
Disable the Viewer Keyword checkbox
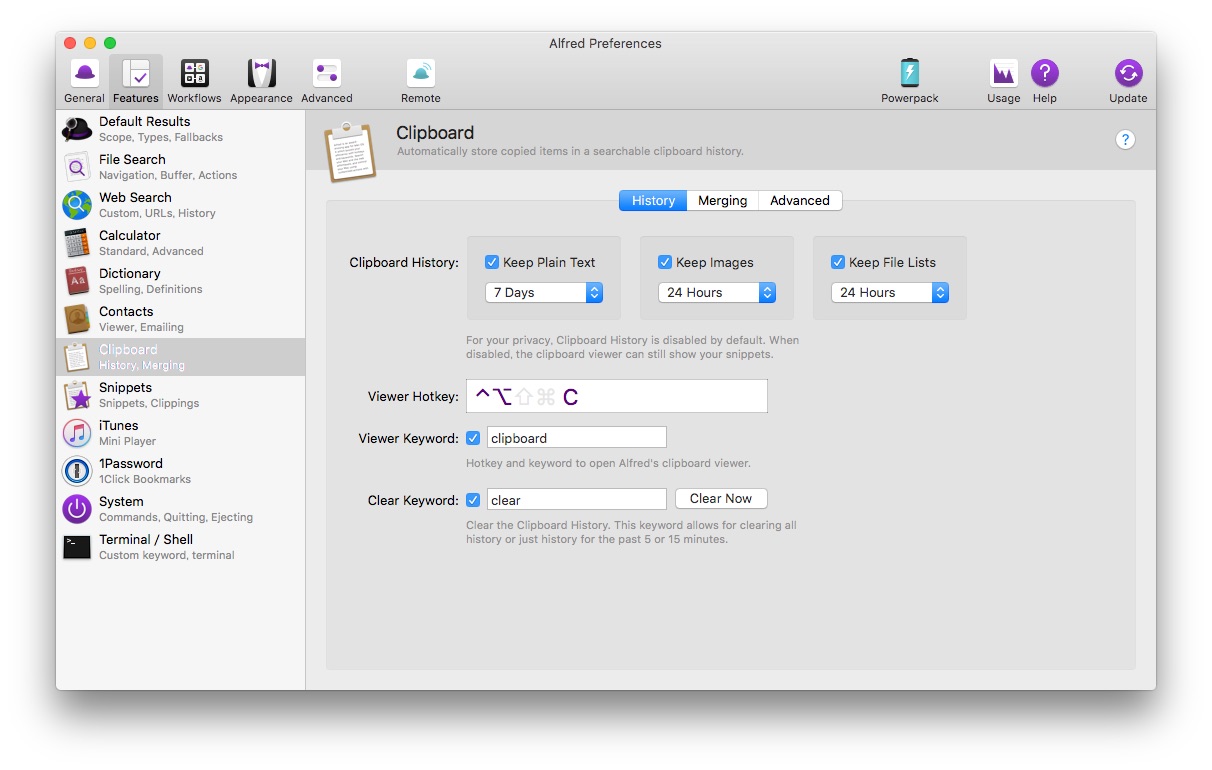coord(473,438)
